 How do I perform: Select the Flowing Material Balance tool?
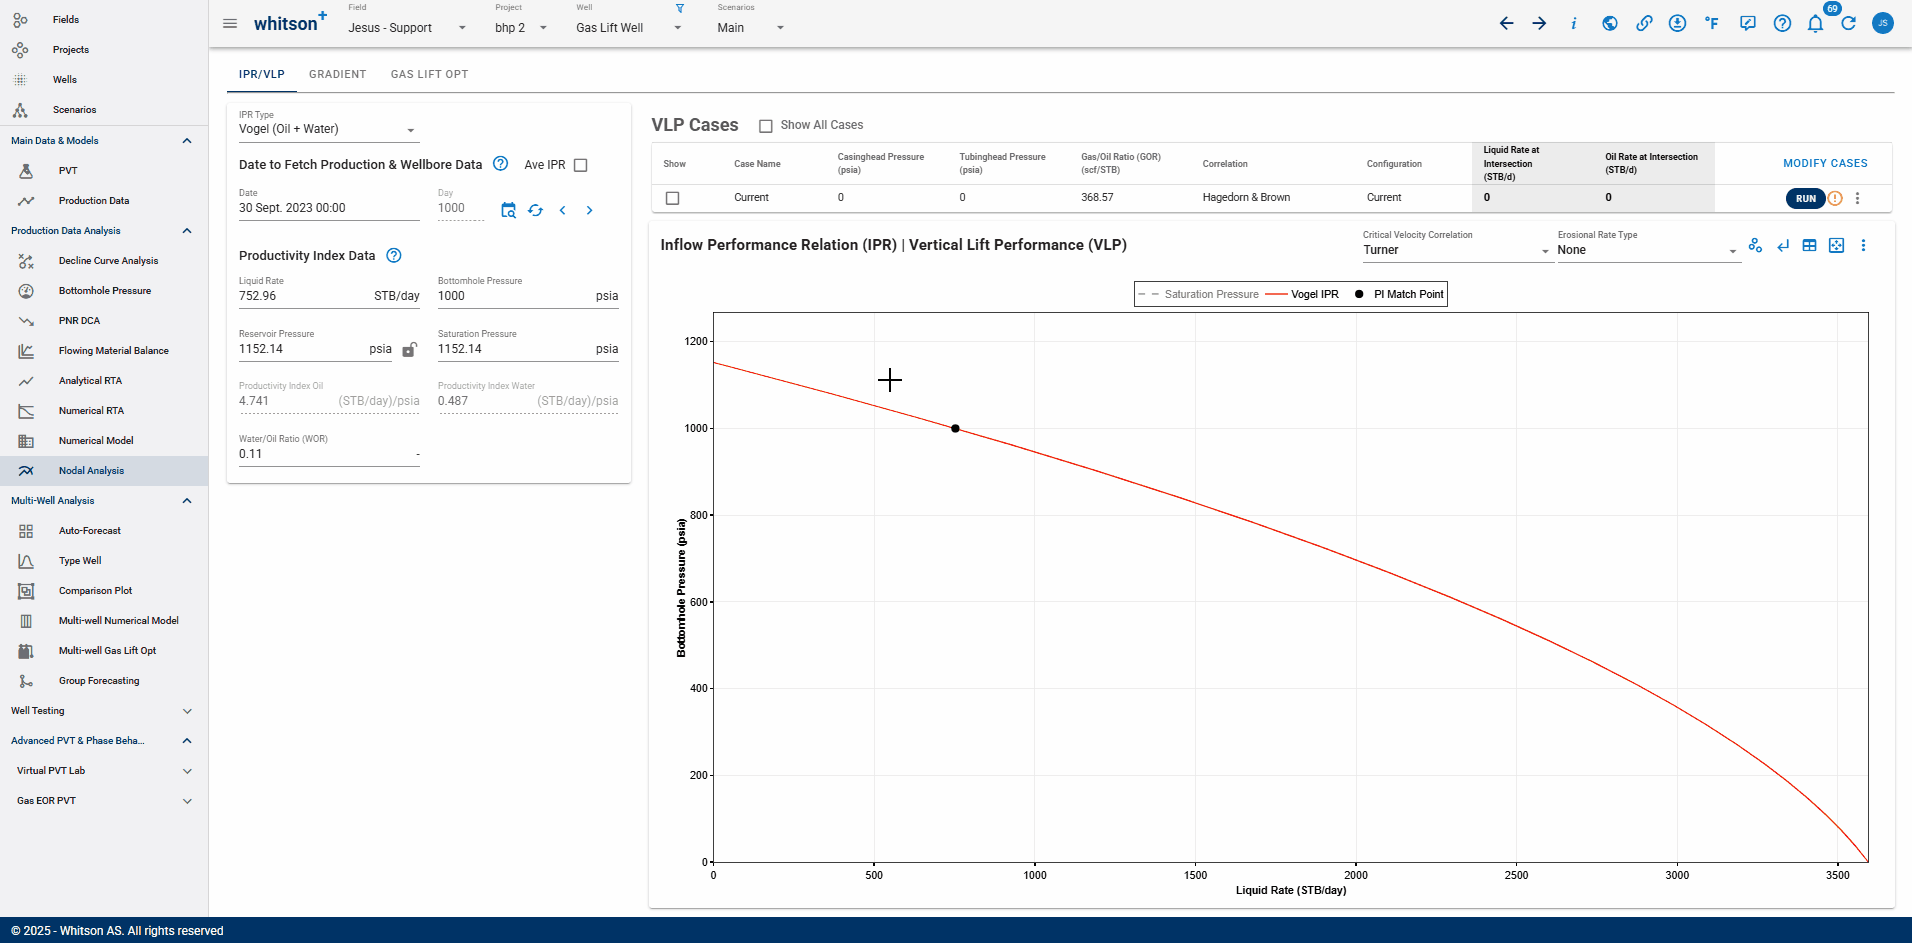[x=114, y=350]
